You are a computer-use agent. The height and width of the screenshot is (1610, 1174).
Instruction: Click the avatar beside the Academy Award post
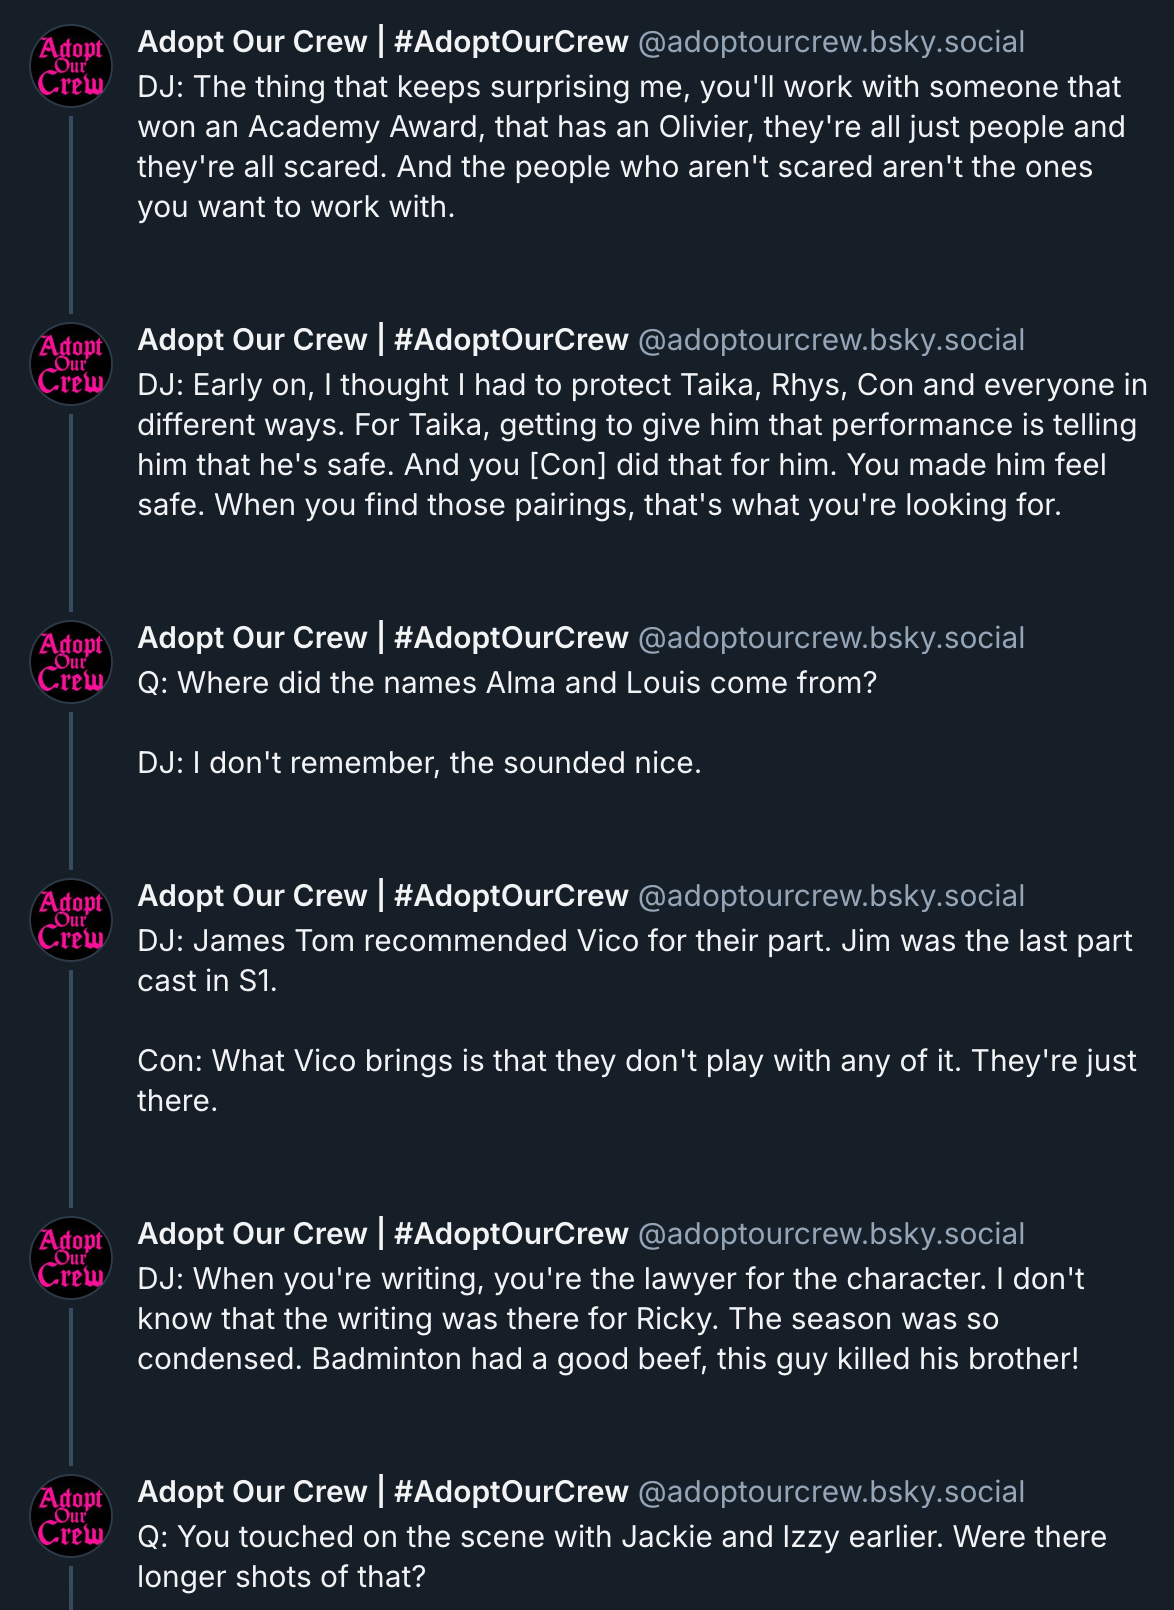point(70,66)
